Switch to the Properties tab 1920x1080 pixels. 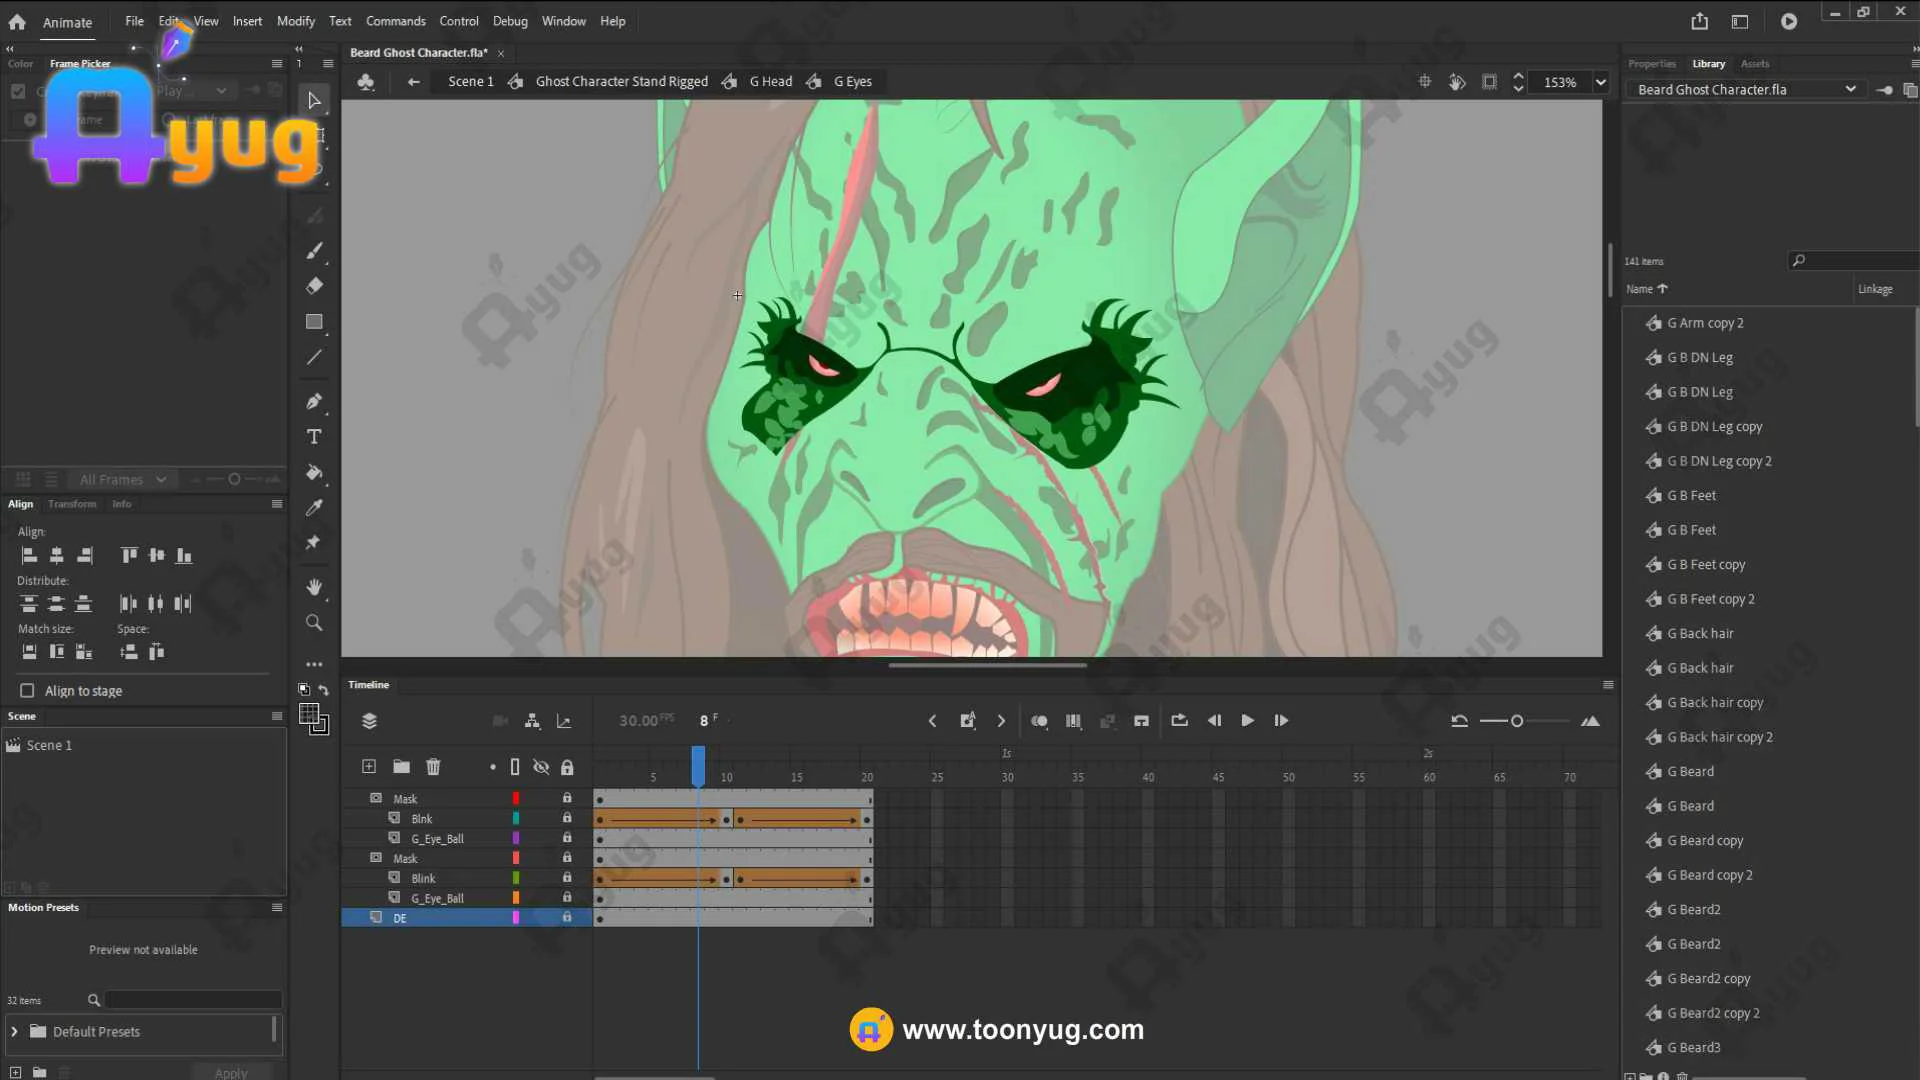pyautogui.click(x=1651, y=63)
